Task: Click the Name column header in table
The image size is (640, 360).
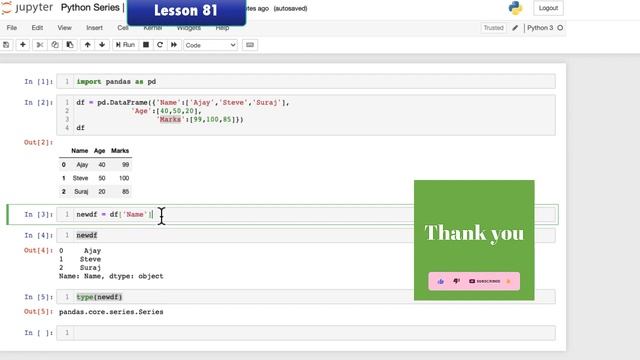Action: 80,151
